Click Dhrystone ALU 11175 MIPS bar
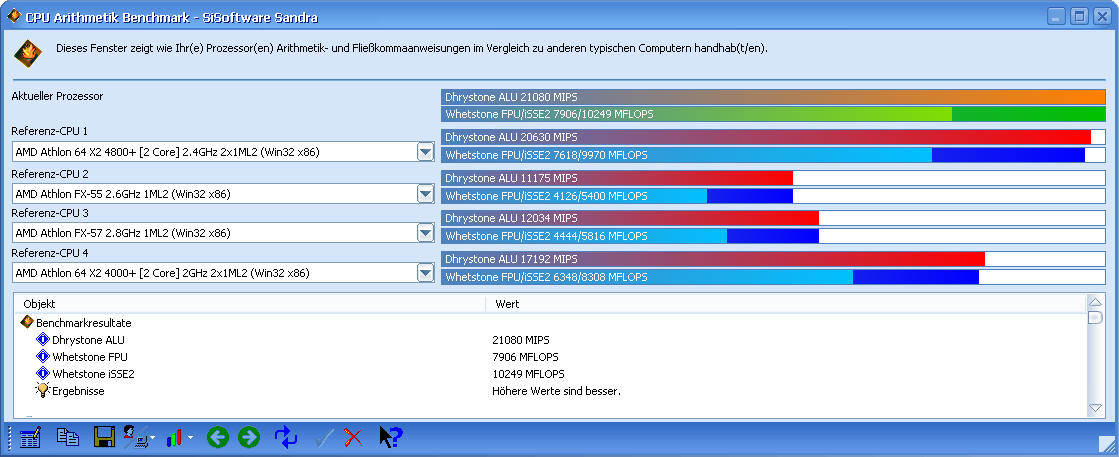Screen dimensions: 1119x457 tap(774, 178)
